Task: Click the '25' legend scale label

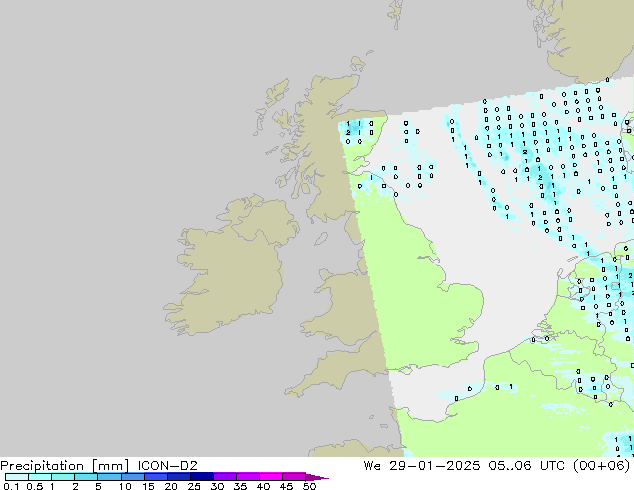Action: tap(194, 486)
